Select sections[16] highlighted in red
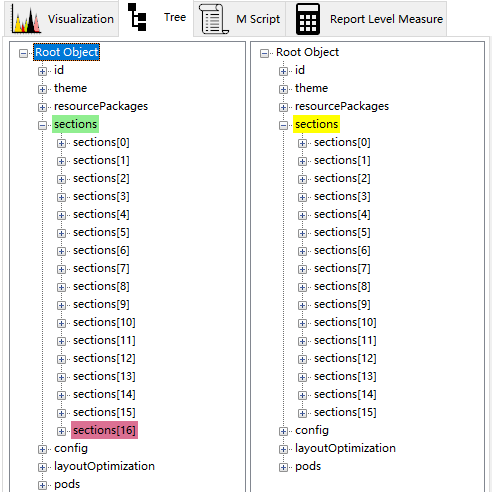Image resolution: width=495 pixels, height=492 pixels. click(104, 430)
